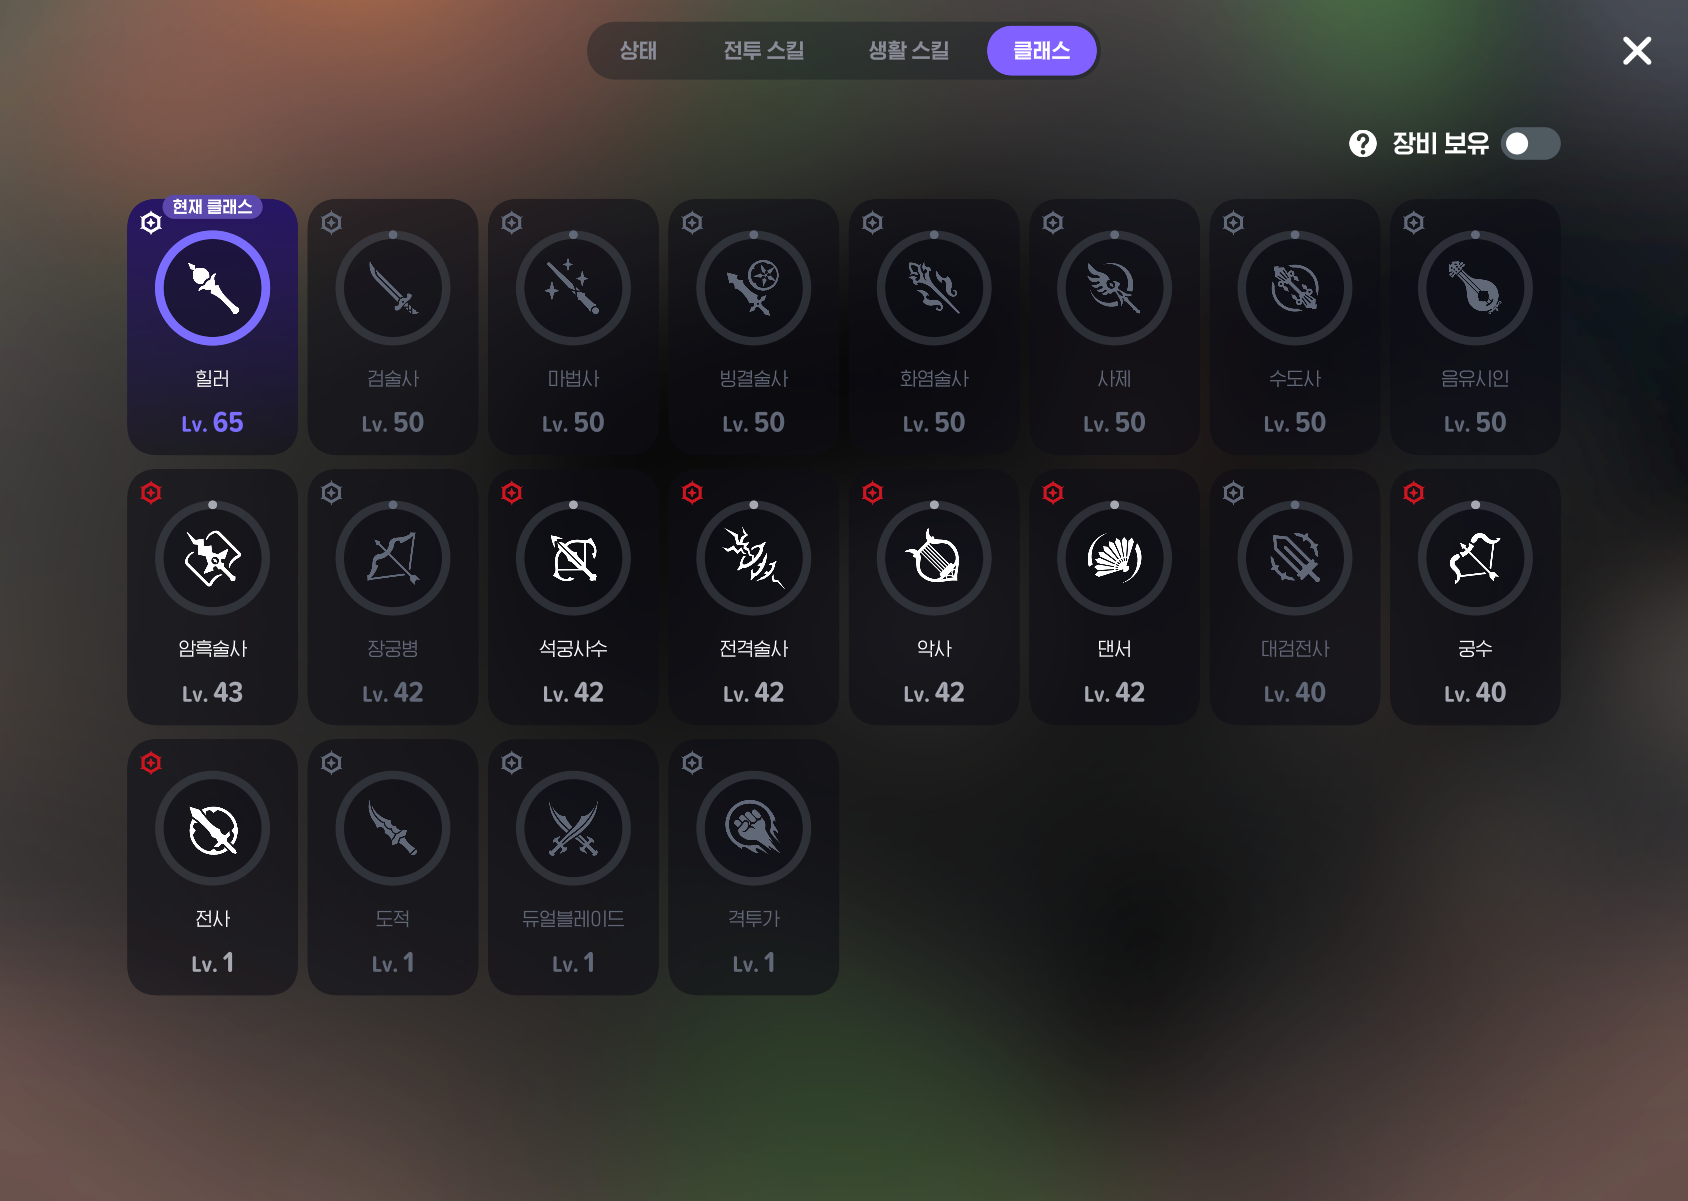The height and width of the screenshot is (1201, 1688).
Task: Click the 대검전사 Lv. 40 text
Action: 1295,693
